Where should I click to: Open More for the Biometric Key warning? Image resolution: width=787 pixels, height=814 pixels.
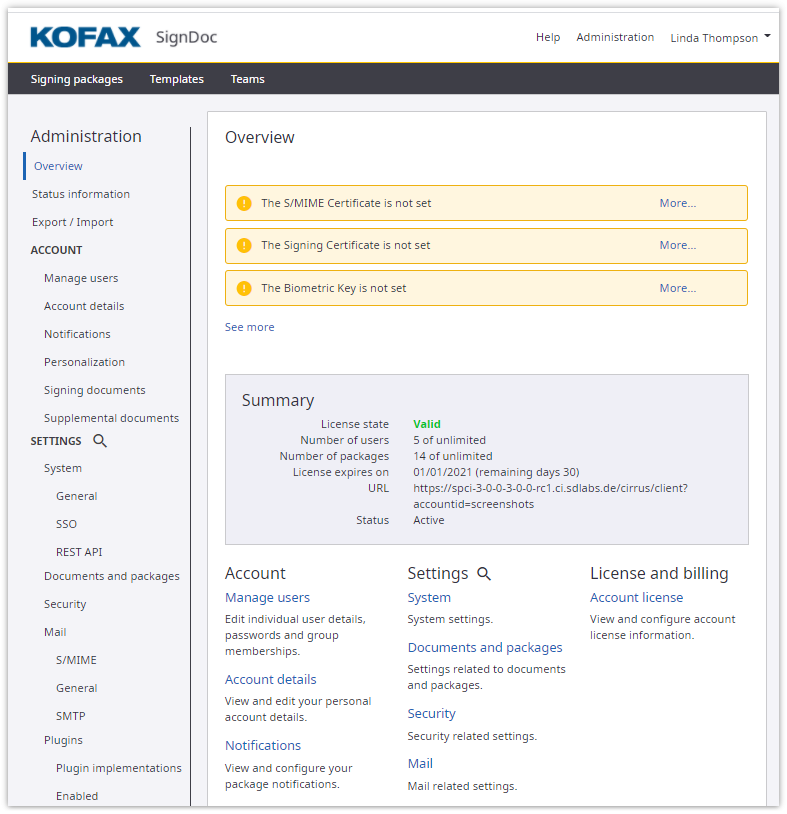pyautogui.click(x=677, y=288)
